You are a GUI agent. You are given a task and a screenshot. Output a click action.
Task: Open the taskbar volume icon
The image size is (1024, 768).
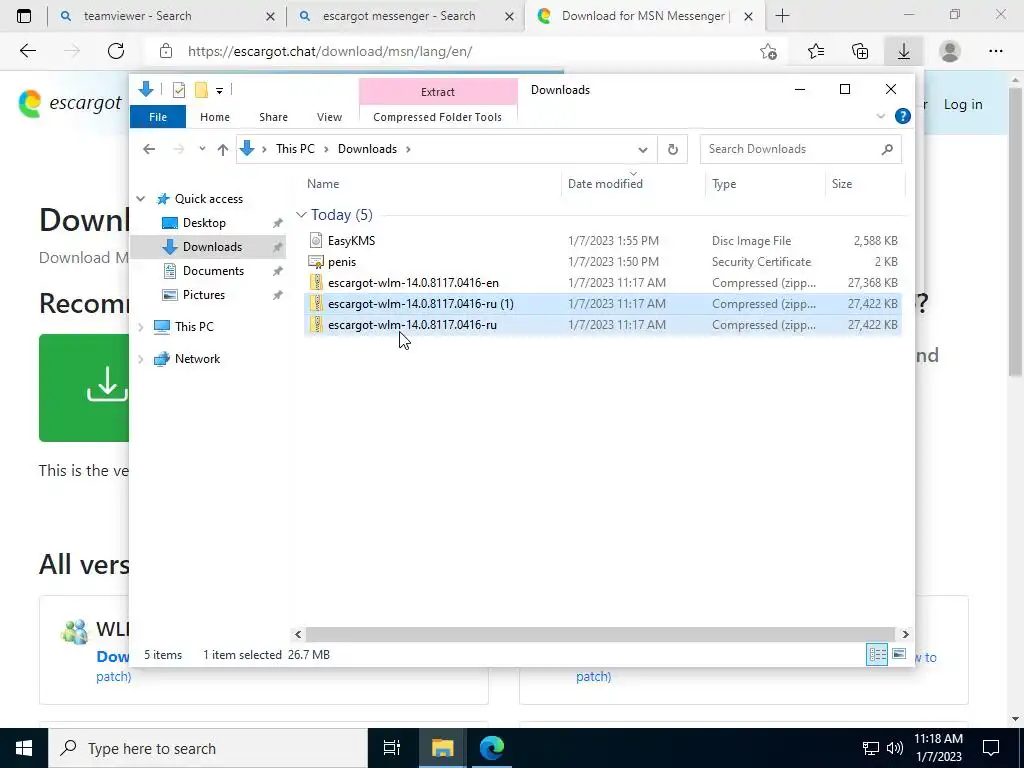point(895,748)
